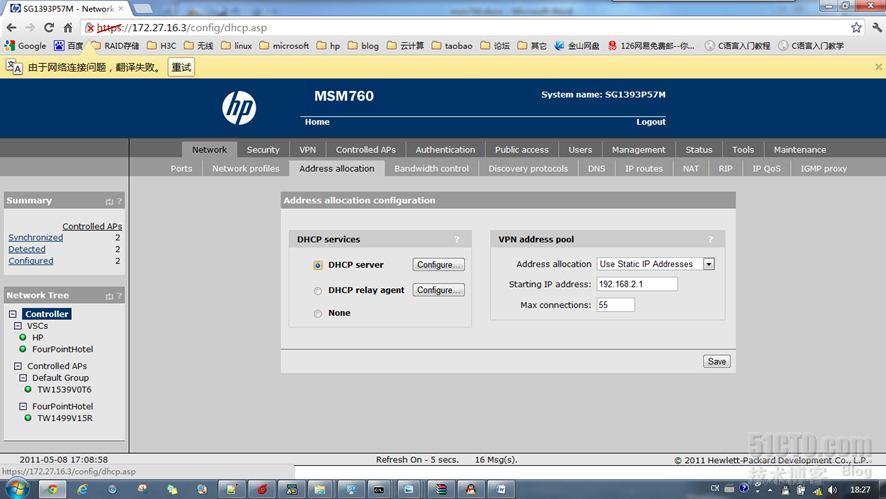Open the Network profiles sub-tab
The height and width of the screenshot is (499, 886).
click(x=246, y=168)
